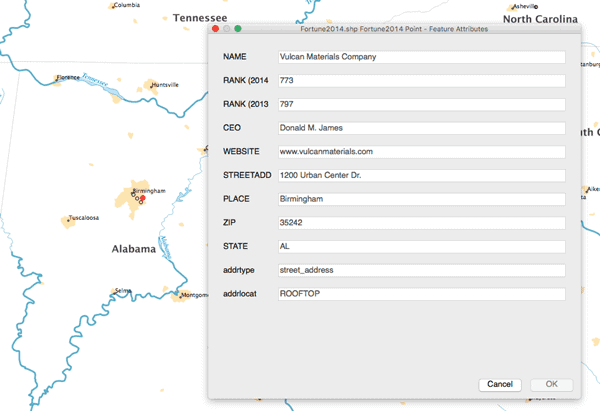Click the STREETADD attribute label
Image resolution: width=600 pixels, height=411 pixels.
247,175
